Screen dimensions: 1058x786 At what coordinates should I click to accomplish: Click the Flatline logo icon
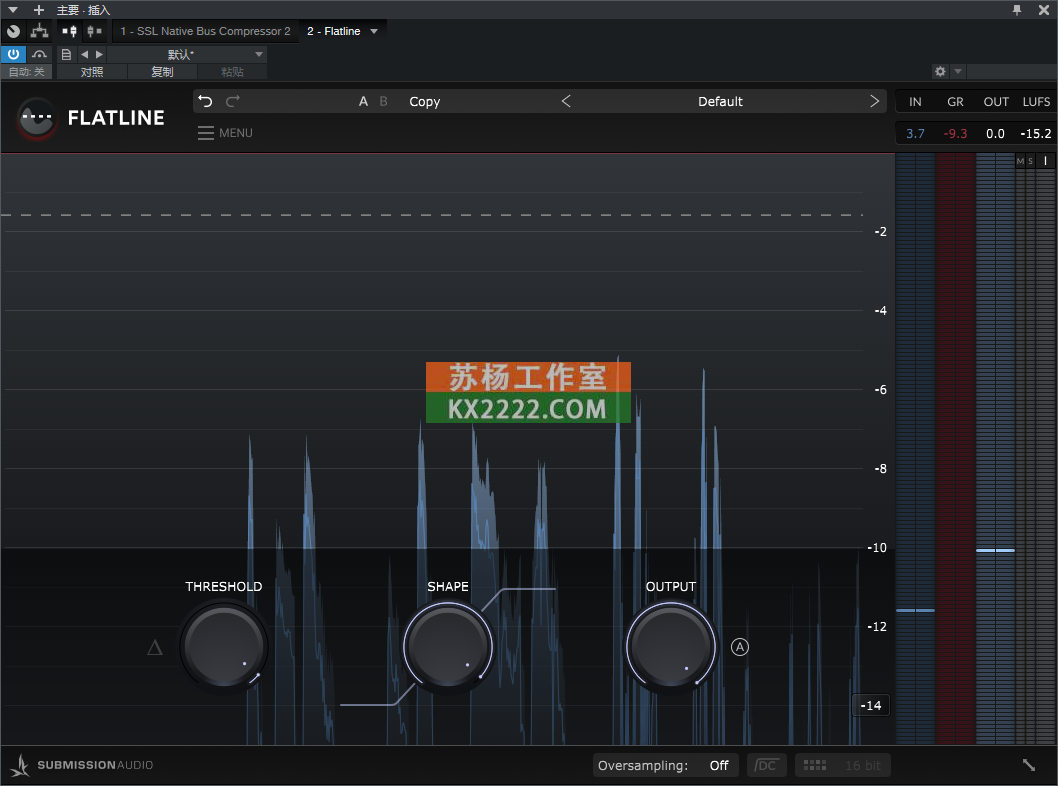tap(36, 118)
